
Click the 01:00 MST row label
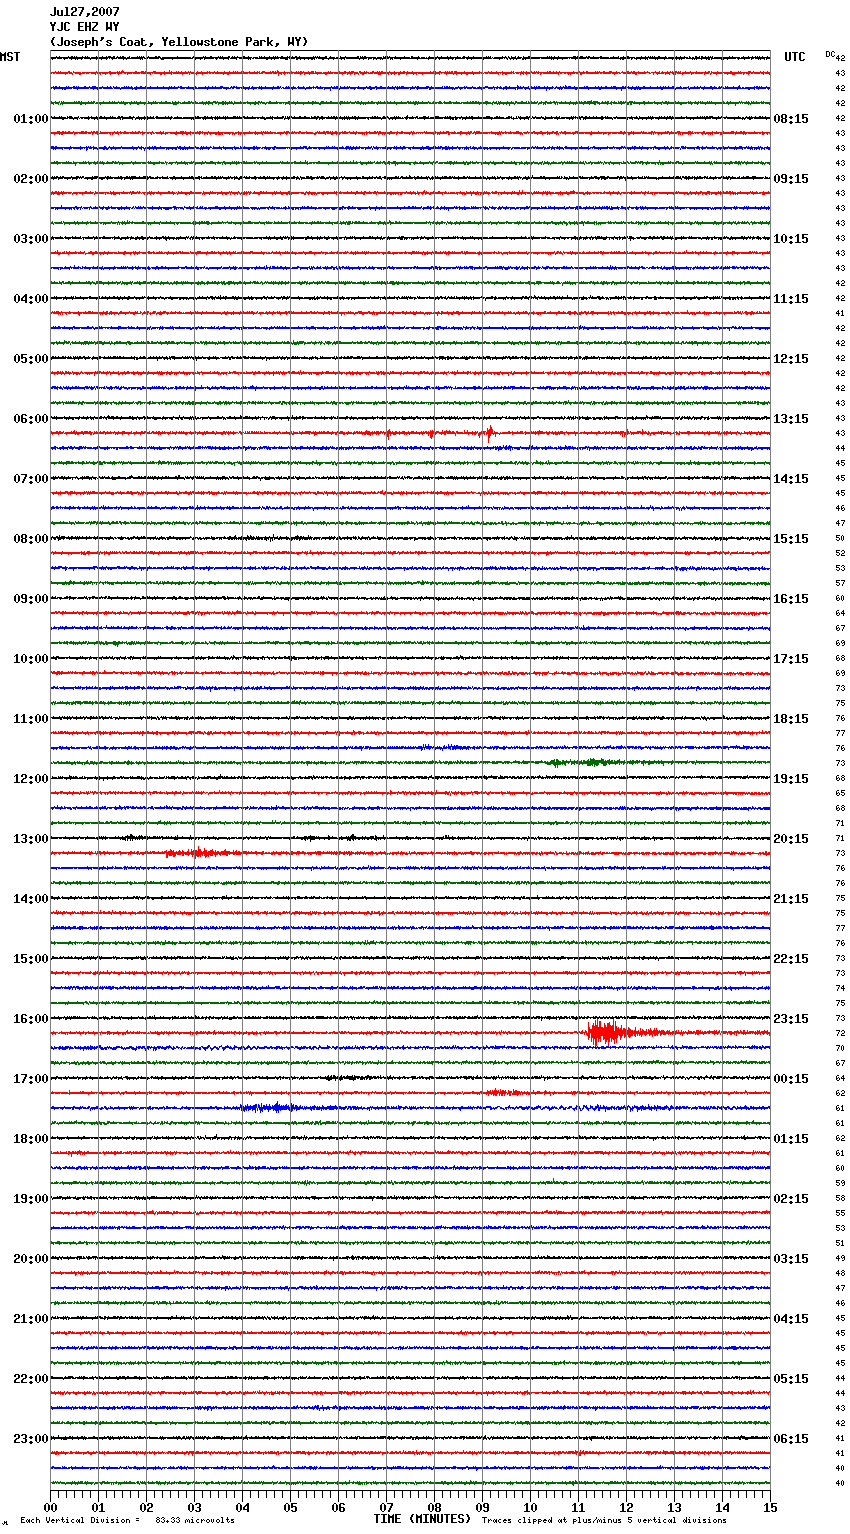click(31, 119)
